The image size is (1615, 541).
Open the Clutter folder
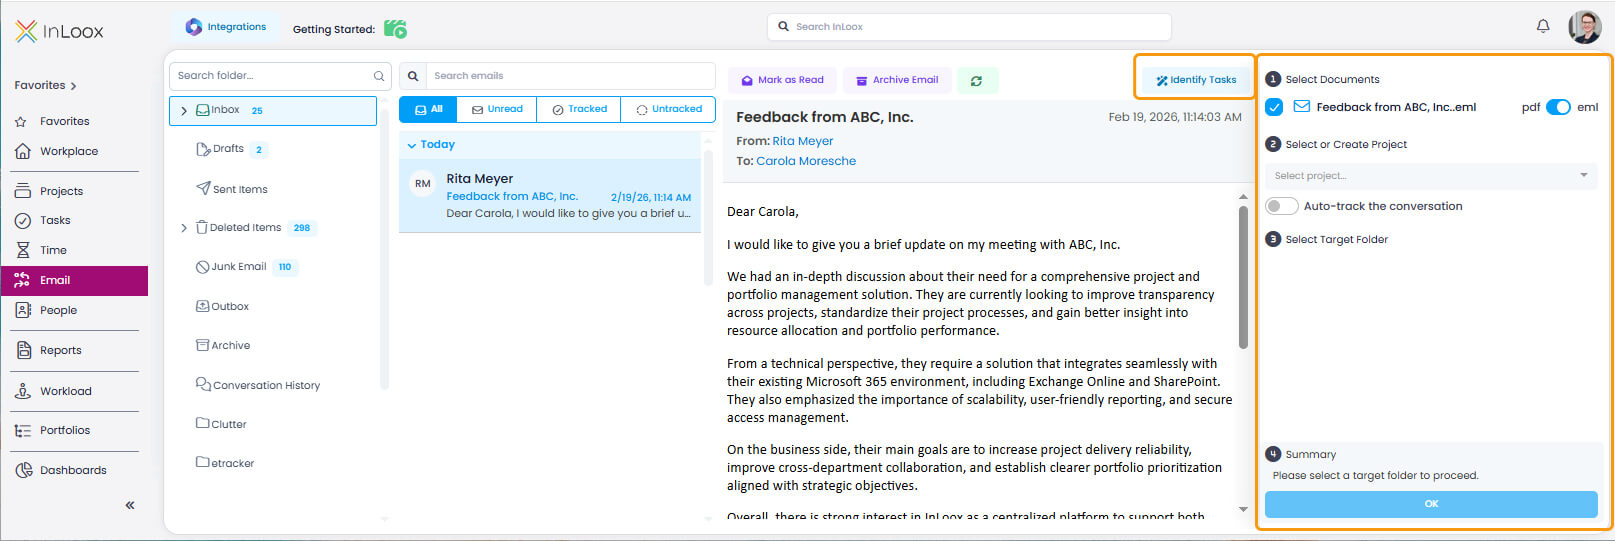pyautogui.click(x=221, y=424)
